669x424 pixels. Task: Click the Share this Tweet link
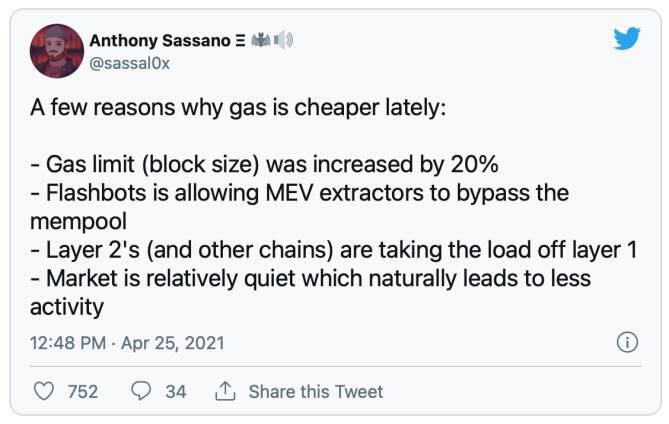(x=315, y=391)
